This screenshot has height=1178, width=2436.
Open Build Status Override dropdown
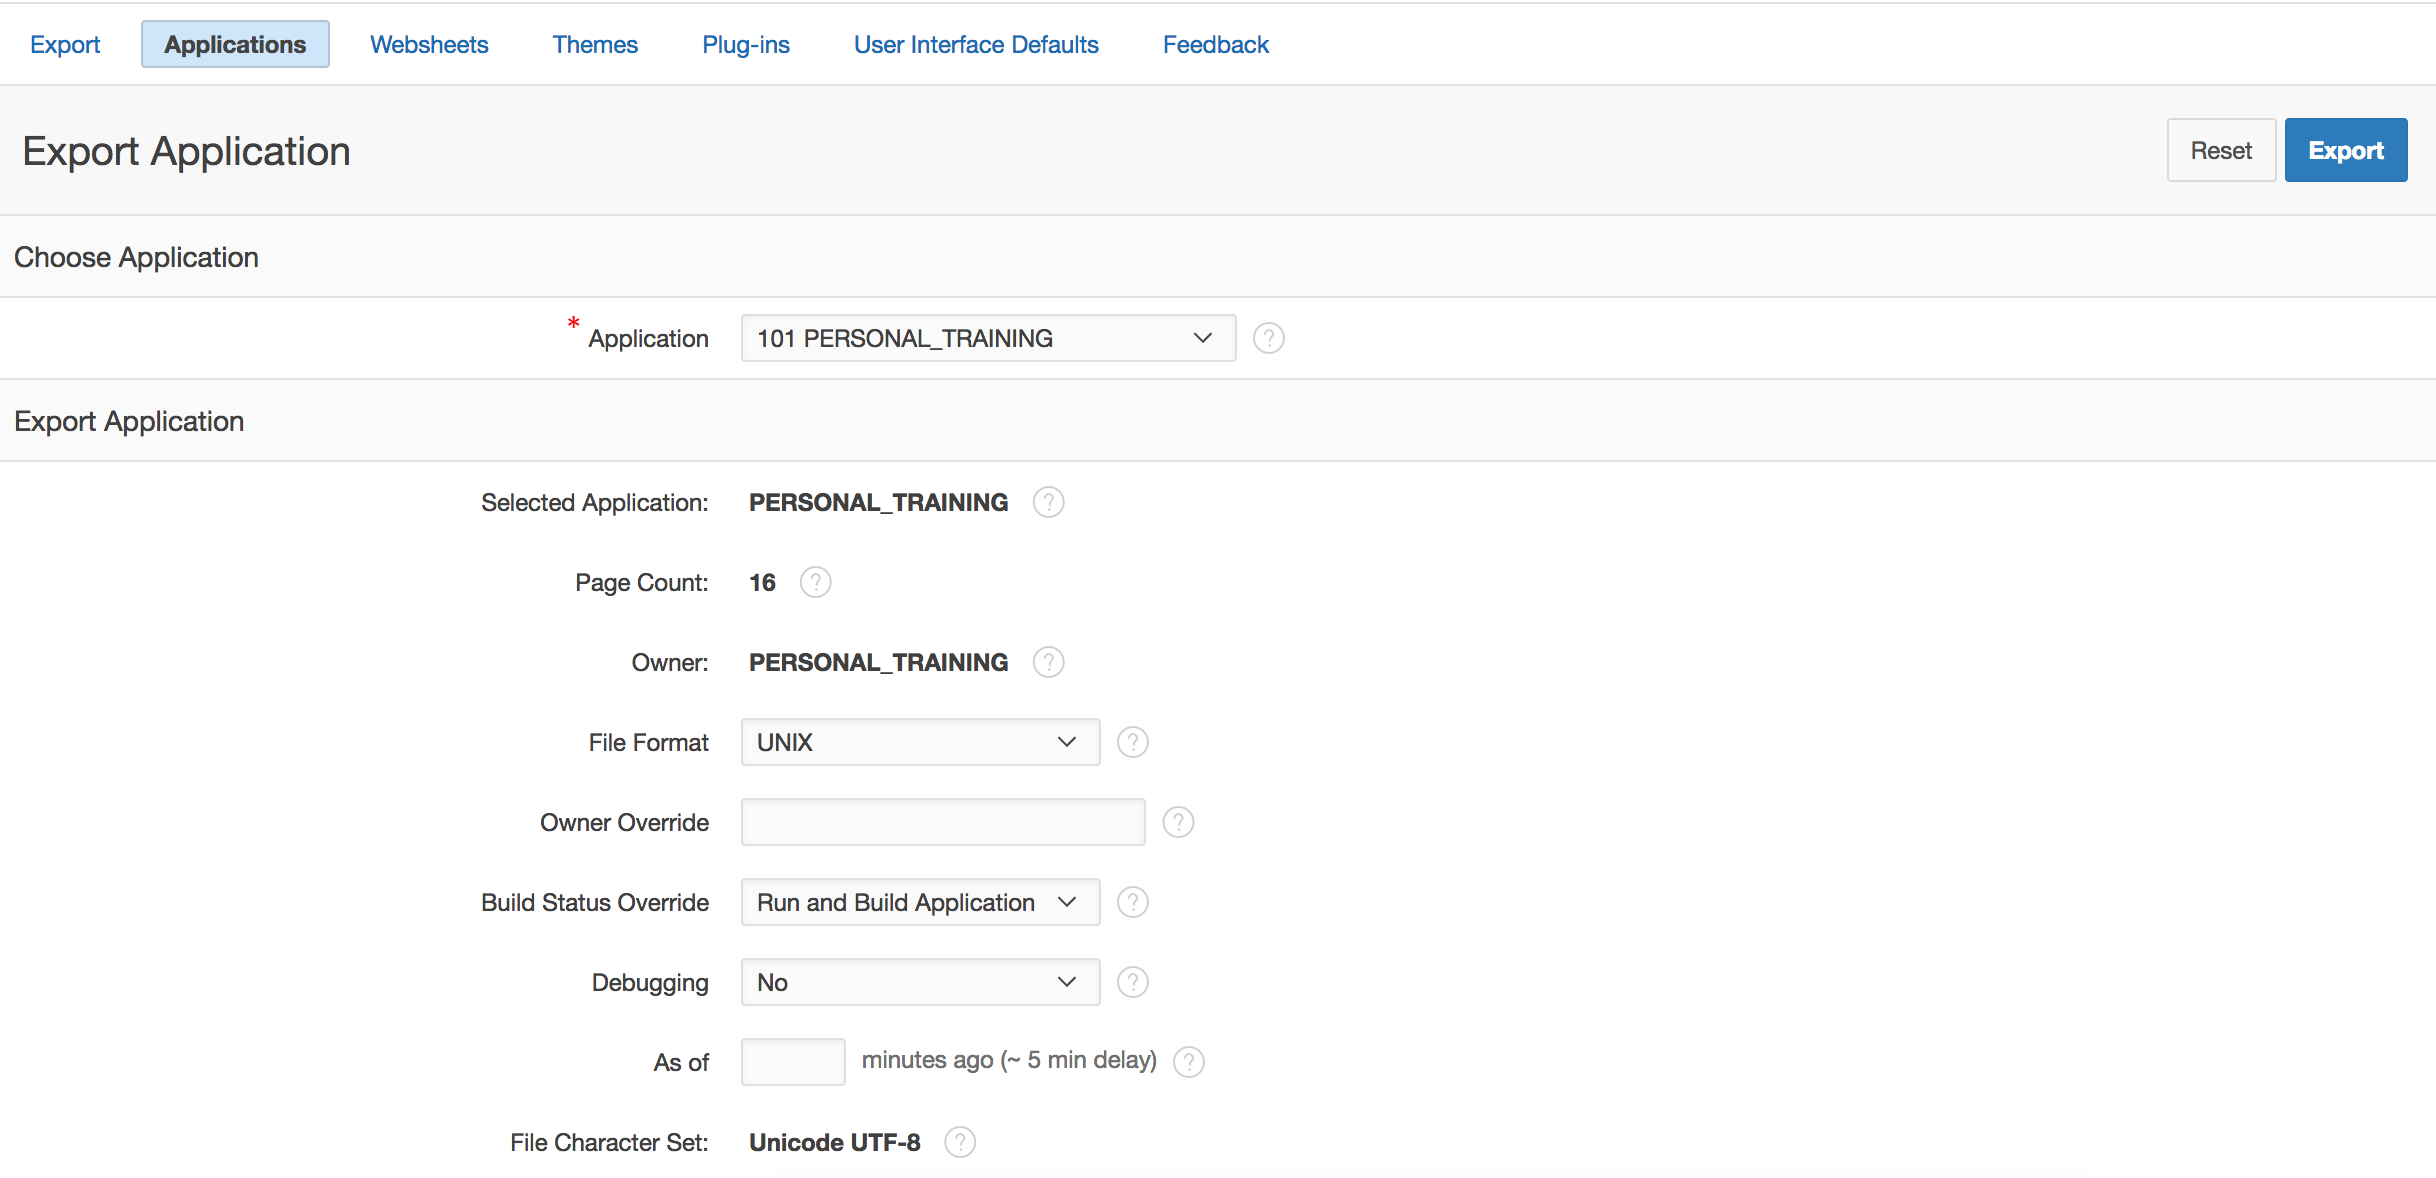tap(919, 902)
